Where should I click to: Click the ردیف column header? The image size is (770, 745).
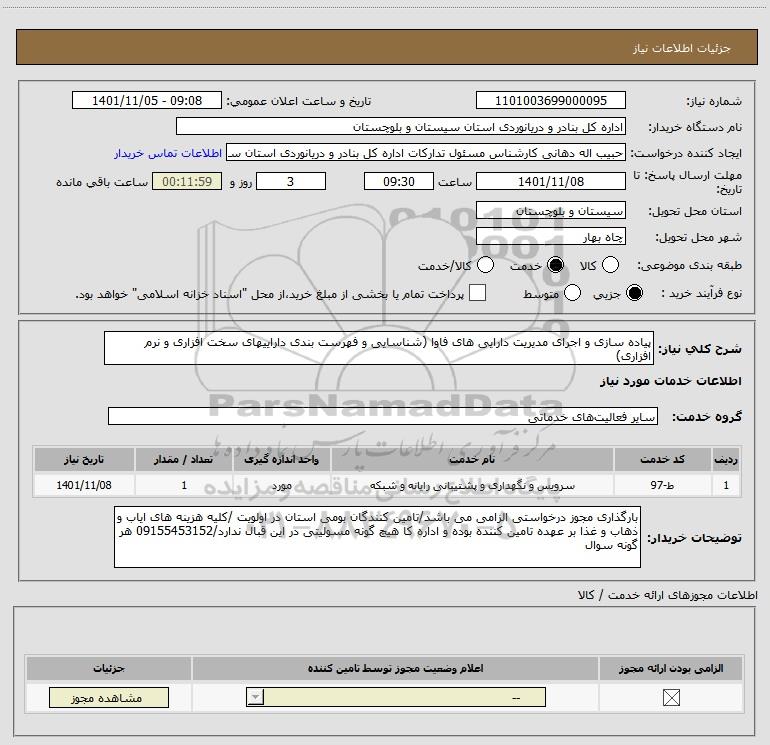tap(726, 460)
